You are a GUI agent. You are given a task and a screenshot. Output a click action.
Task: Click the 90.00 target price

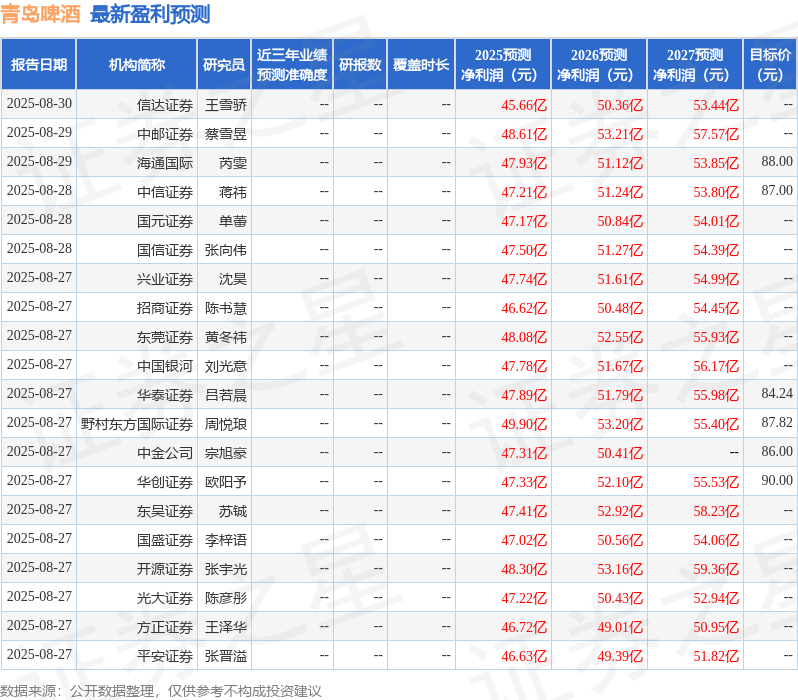pos(777,481)
